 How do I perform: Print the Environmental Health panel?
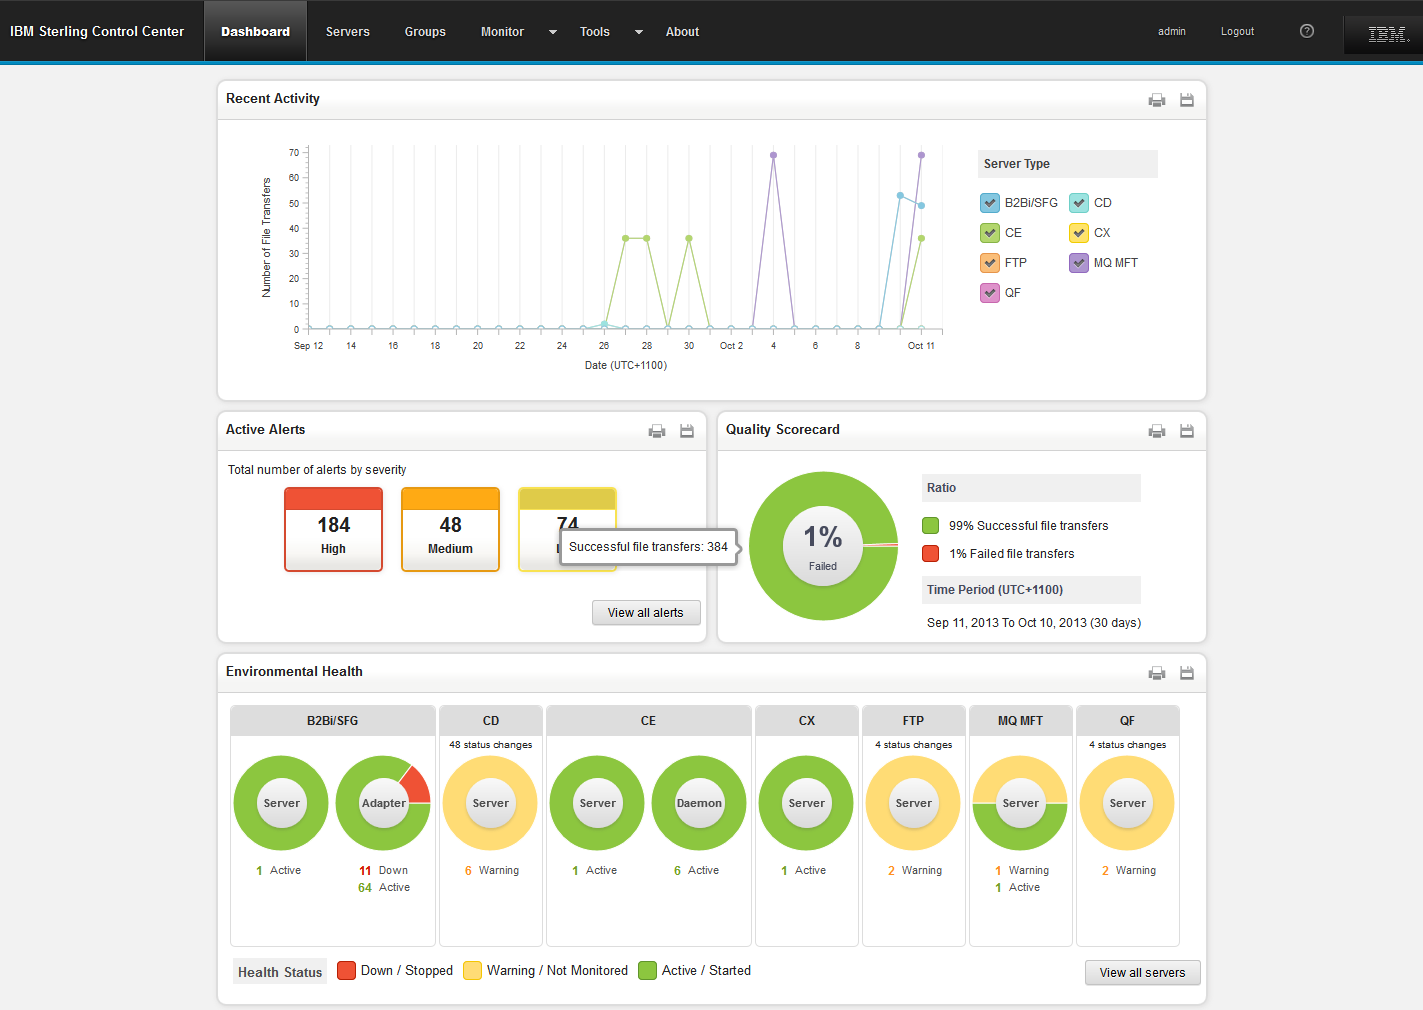[1157, 673]
